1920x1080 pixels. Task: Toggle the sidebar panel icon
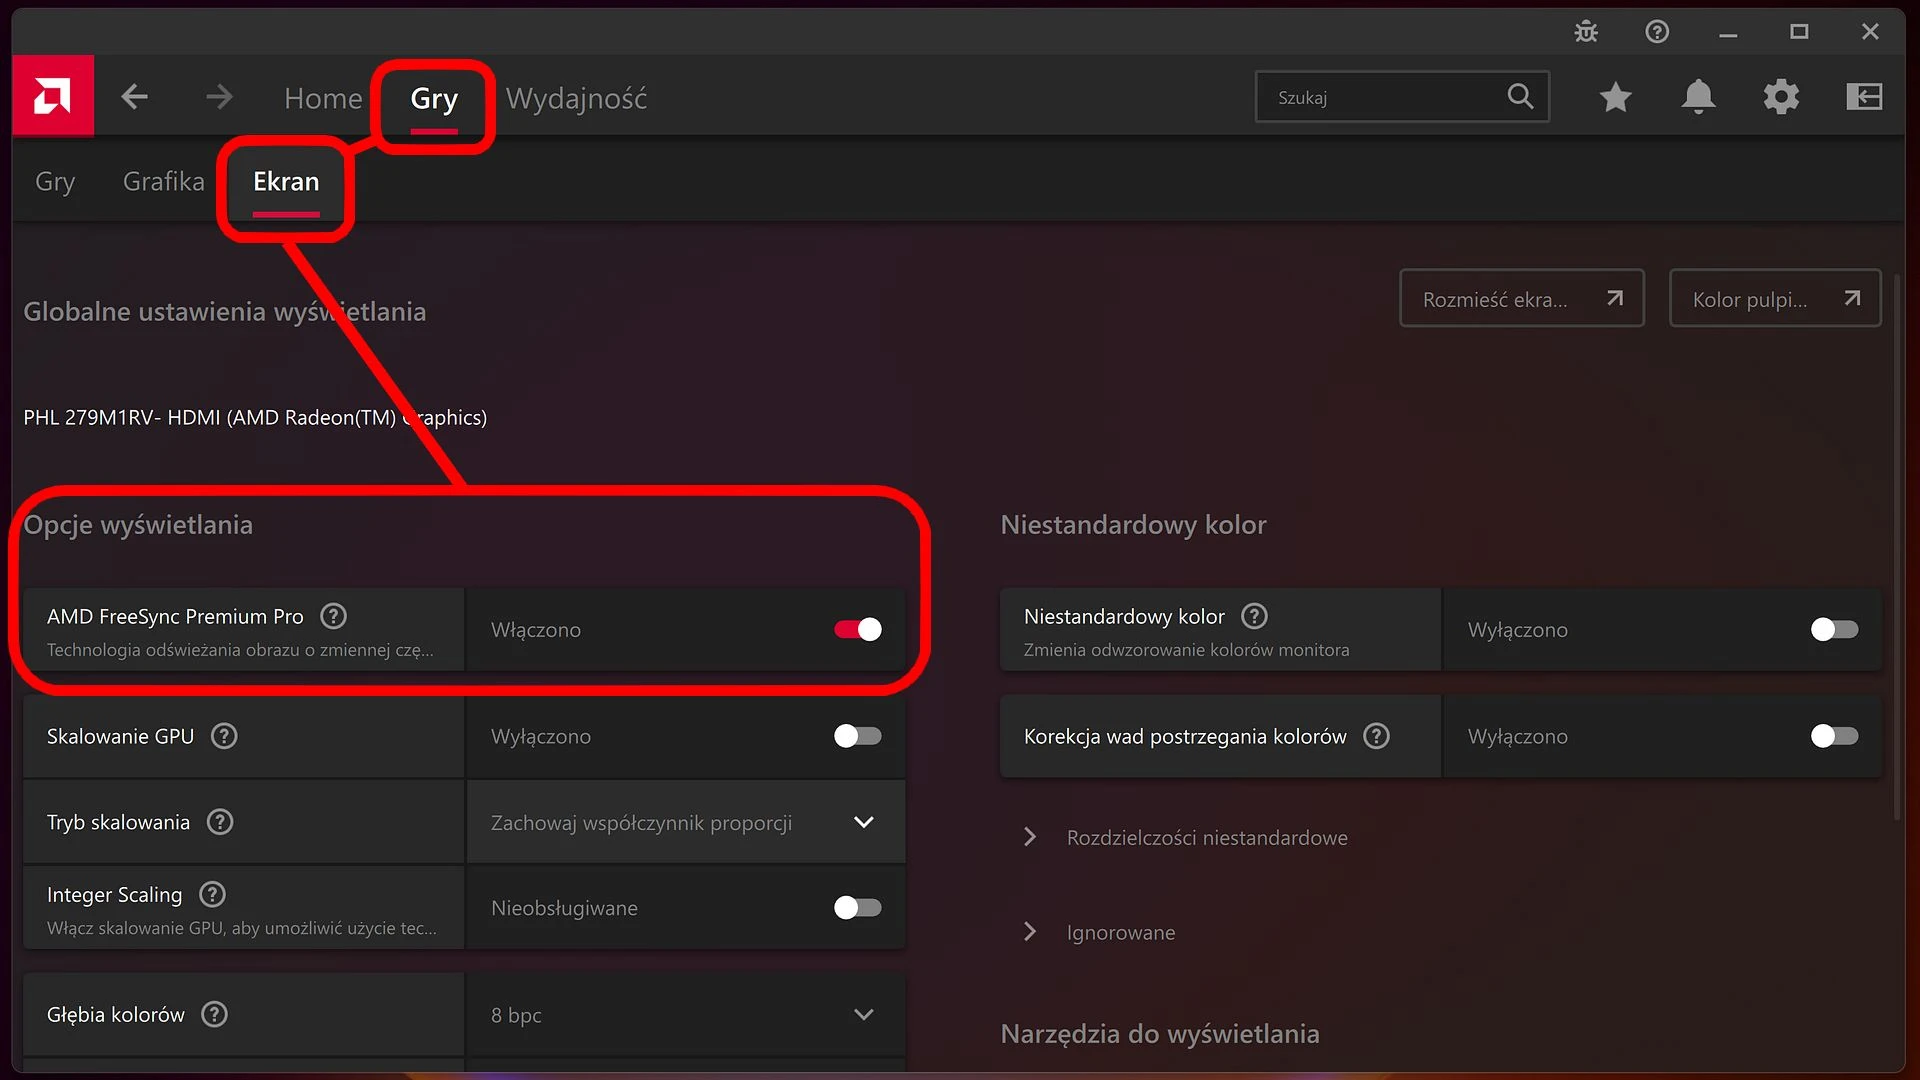click(1864, 97)
